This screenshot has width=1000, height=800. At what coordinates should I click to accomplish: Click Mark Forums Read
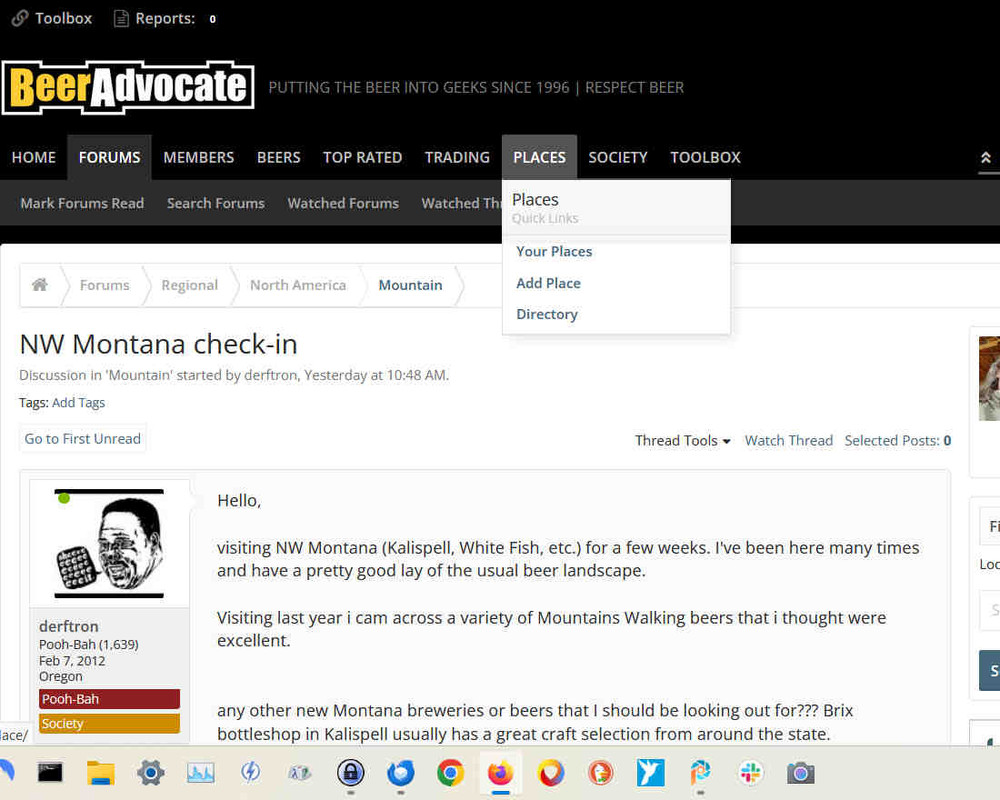point(82,204)
